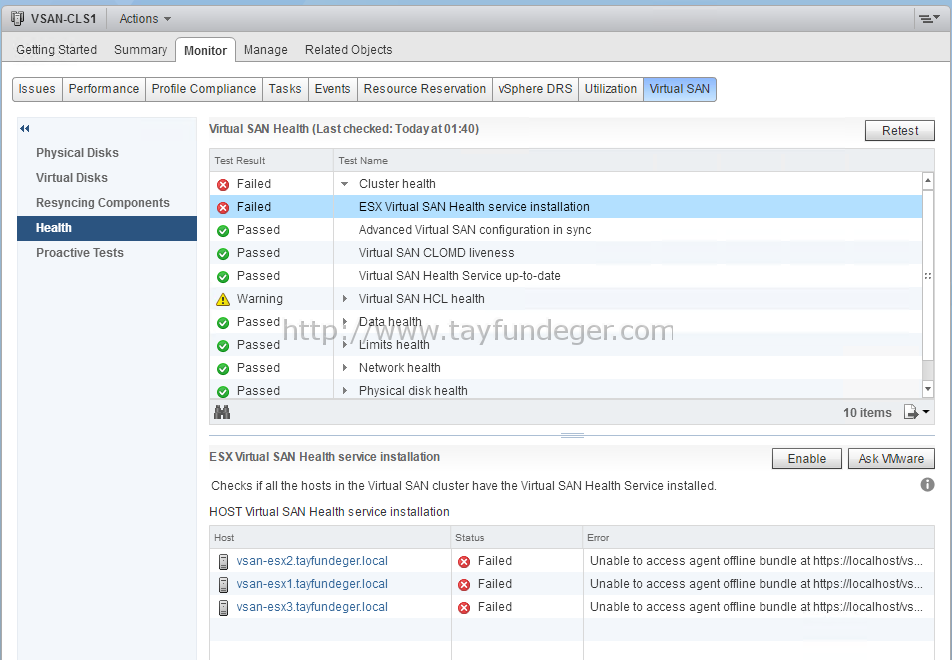Click the host icon for vsan-esx2
The width and height of the screenshot is (952, 660).
click(x=223, y=562)
